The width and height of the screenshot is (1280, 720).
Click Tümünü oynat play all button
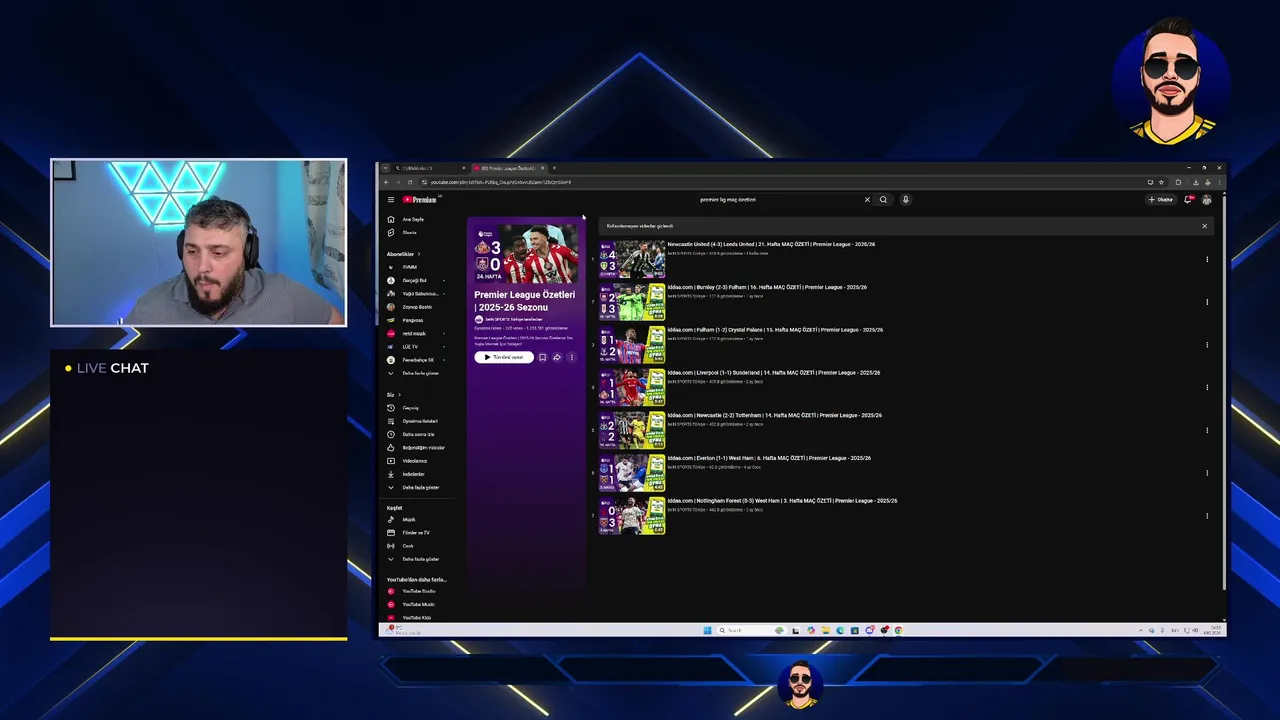(503, 357)
